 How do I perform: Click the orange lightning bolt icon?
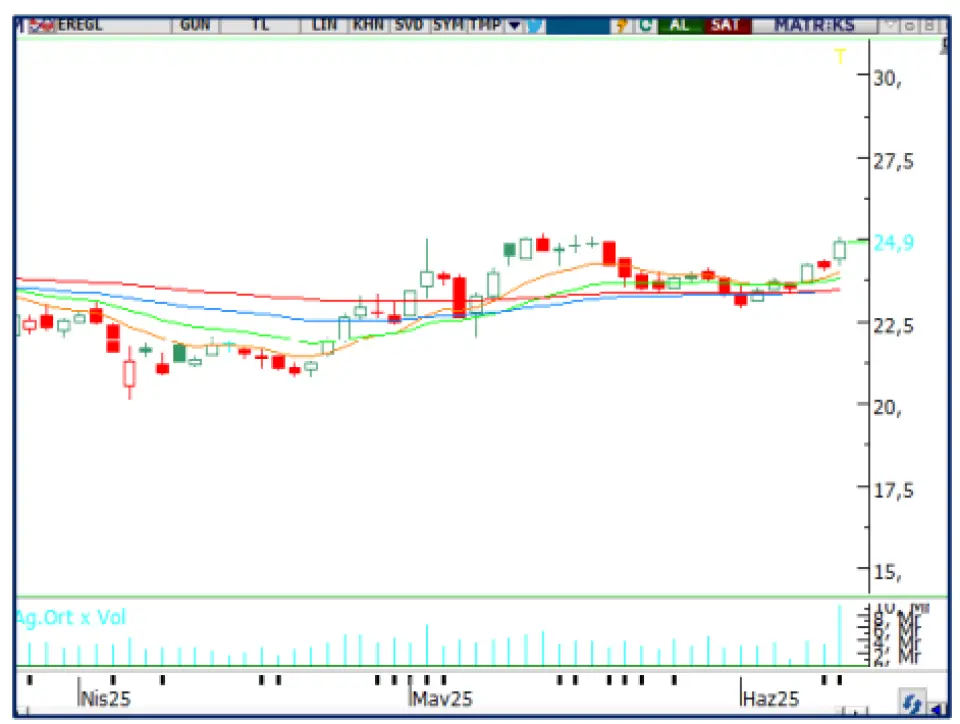point(621,25)
